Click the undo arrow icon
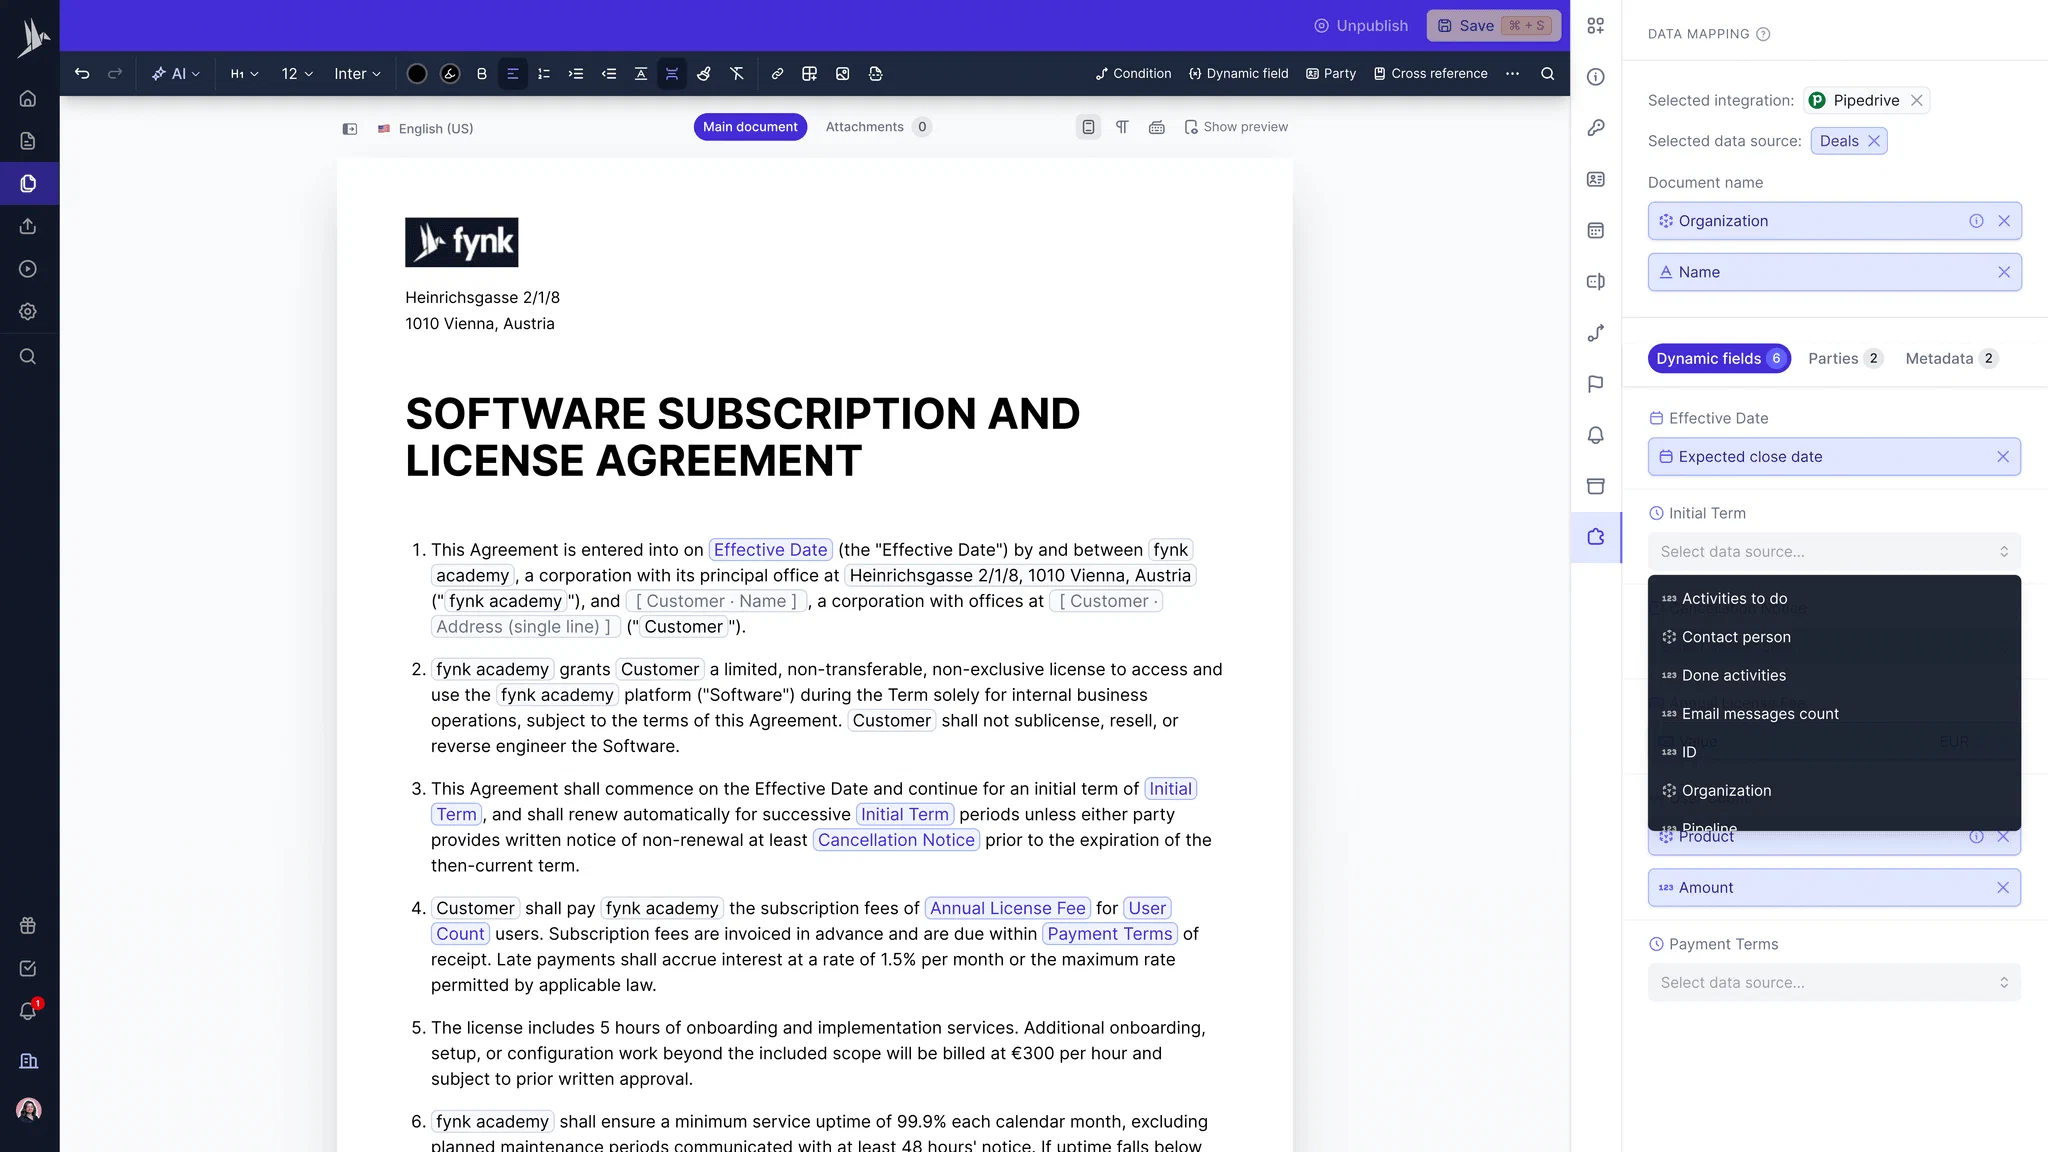Screen dimensions: 2048x1152 82,74
